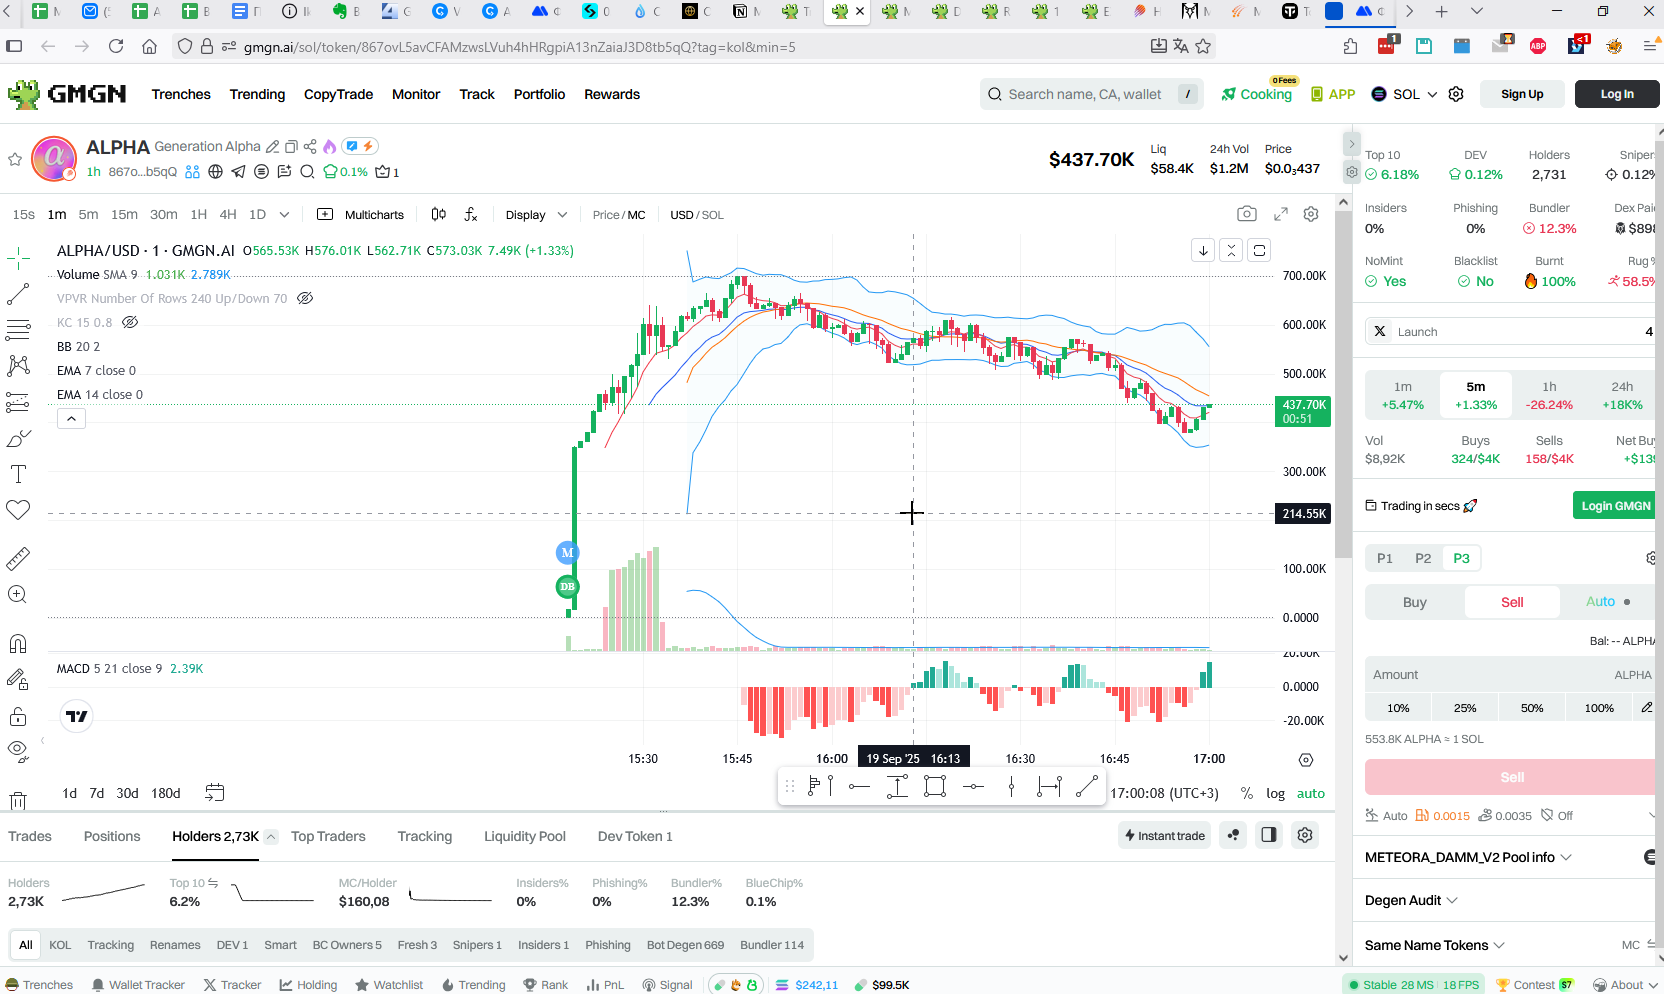Toggle log scale on chart
Image resolution: width=1664 pixels, height=994 pixels.
pos(1275,793)
